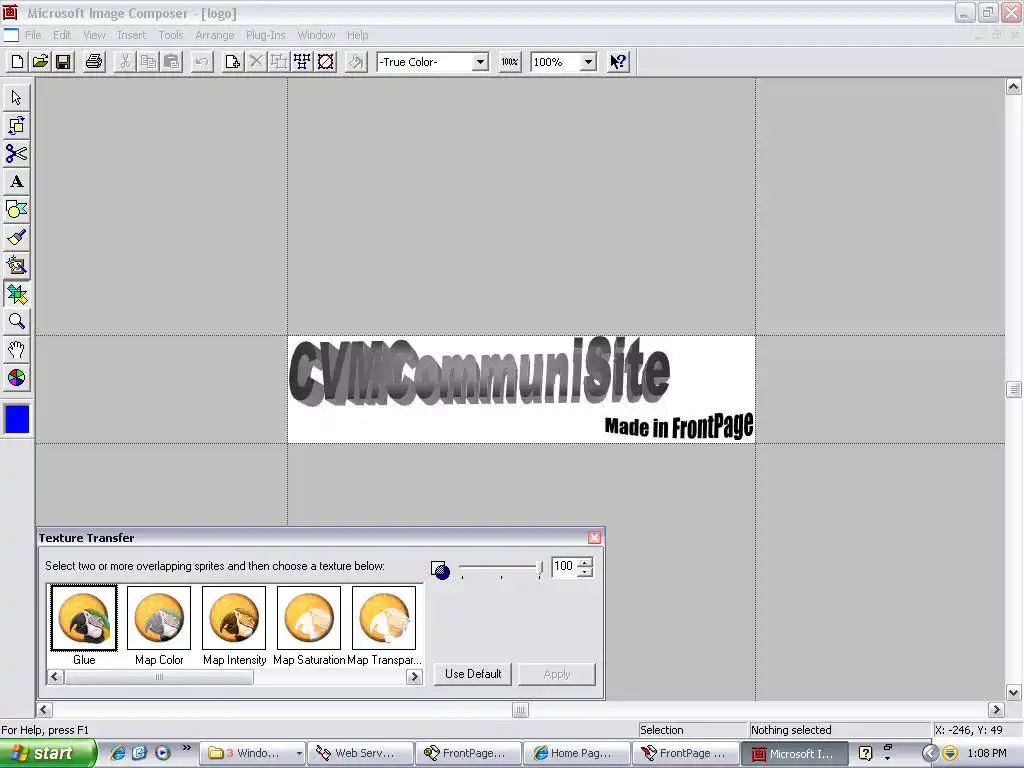Open the blue current color swatch
The image size is (1024, 768).
[x=17, y=419]
